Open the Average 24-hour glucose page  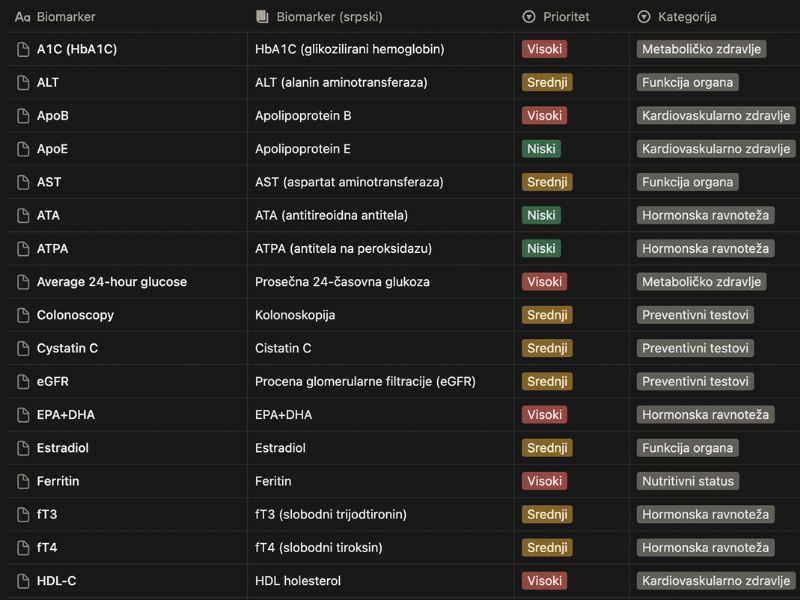pyautogui.click(x=111, y=282)
